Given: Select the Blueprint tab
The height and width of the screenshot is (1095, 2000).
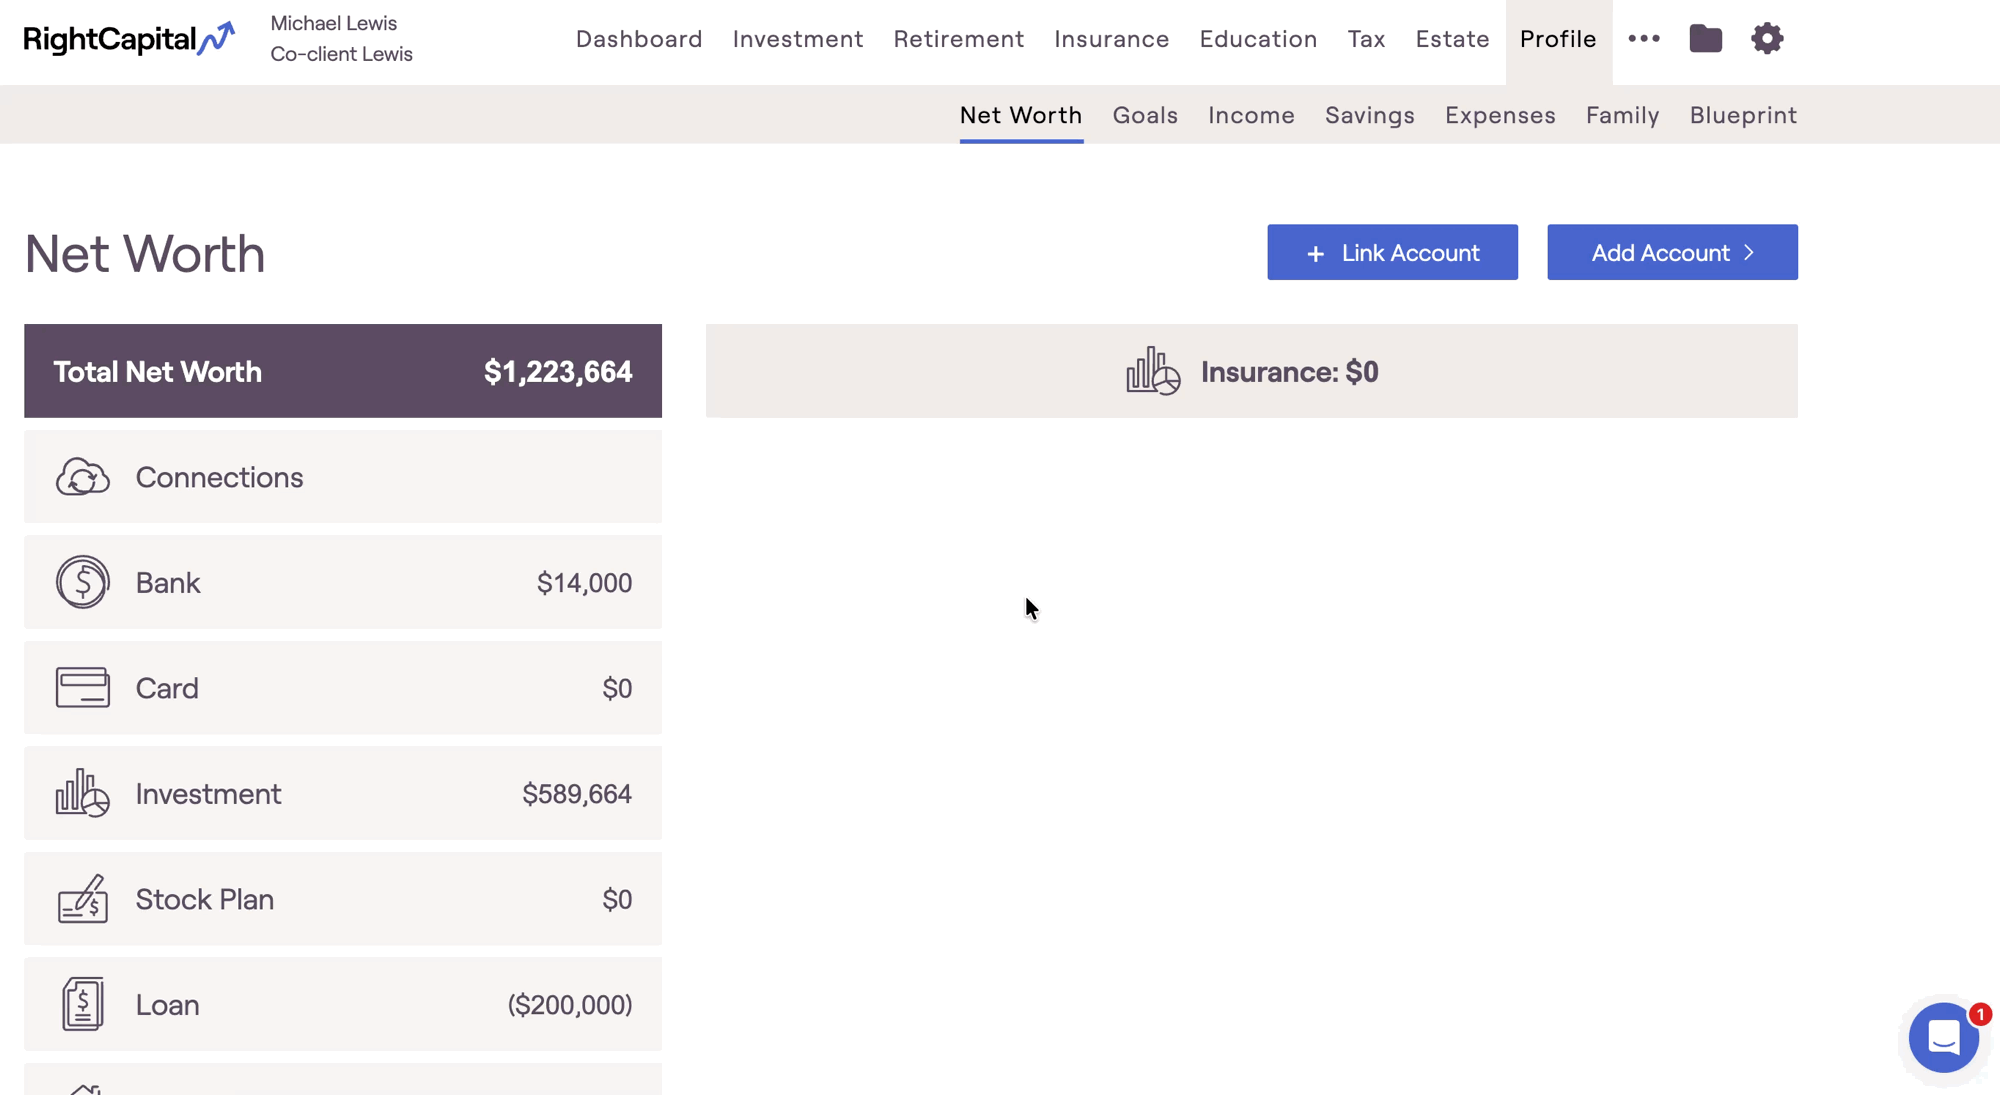Looking at the screenshot, I should click(x=1742, y=115).
